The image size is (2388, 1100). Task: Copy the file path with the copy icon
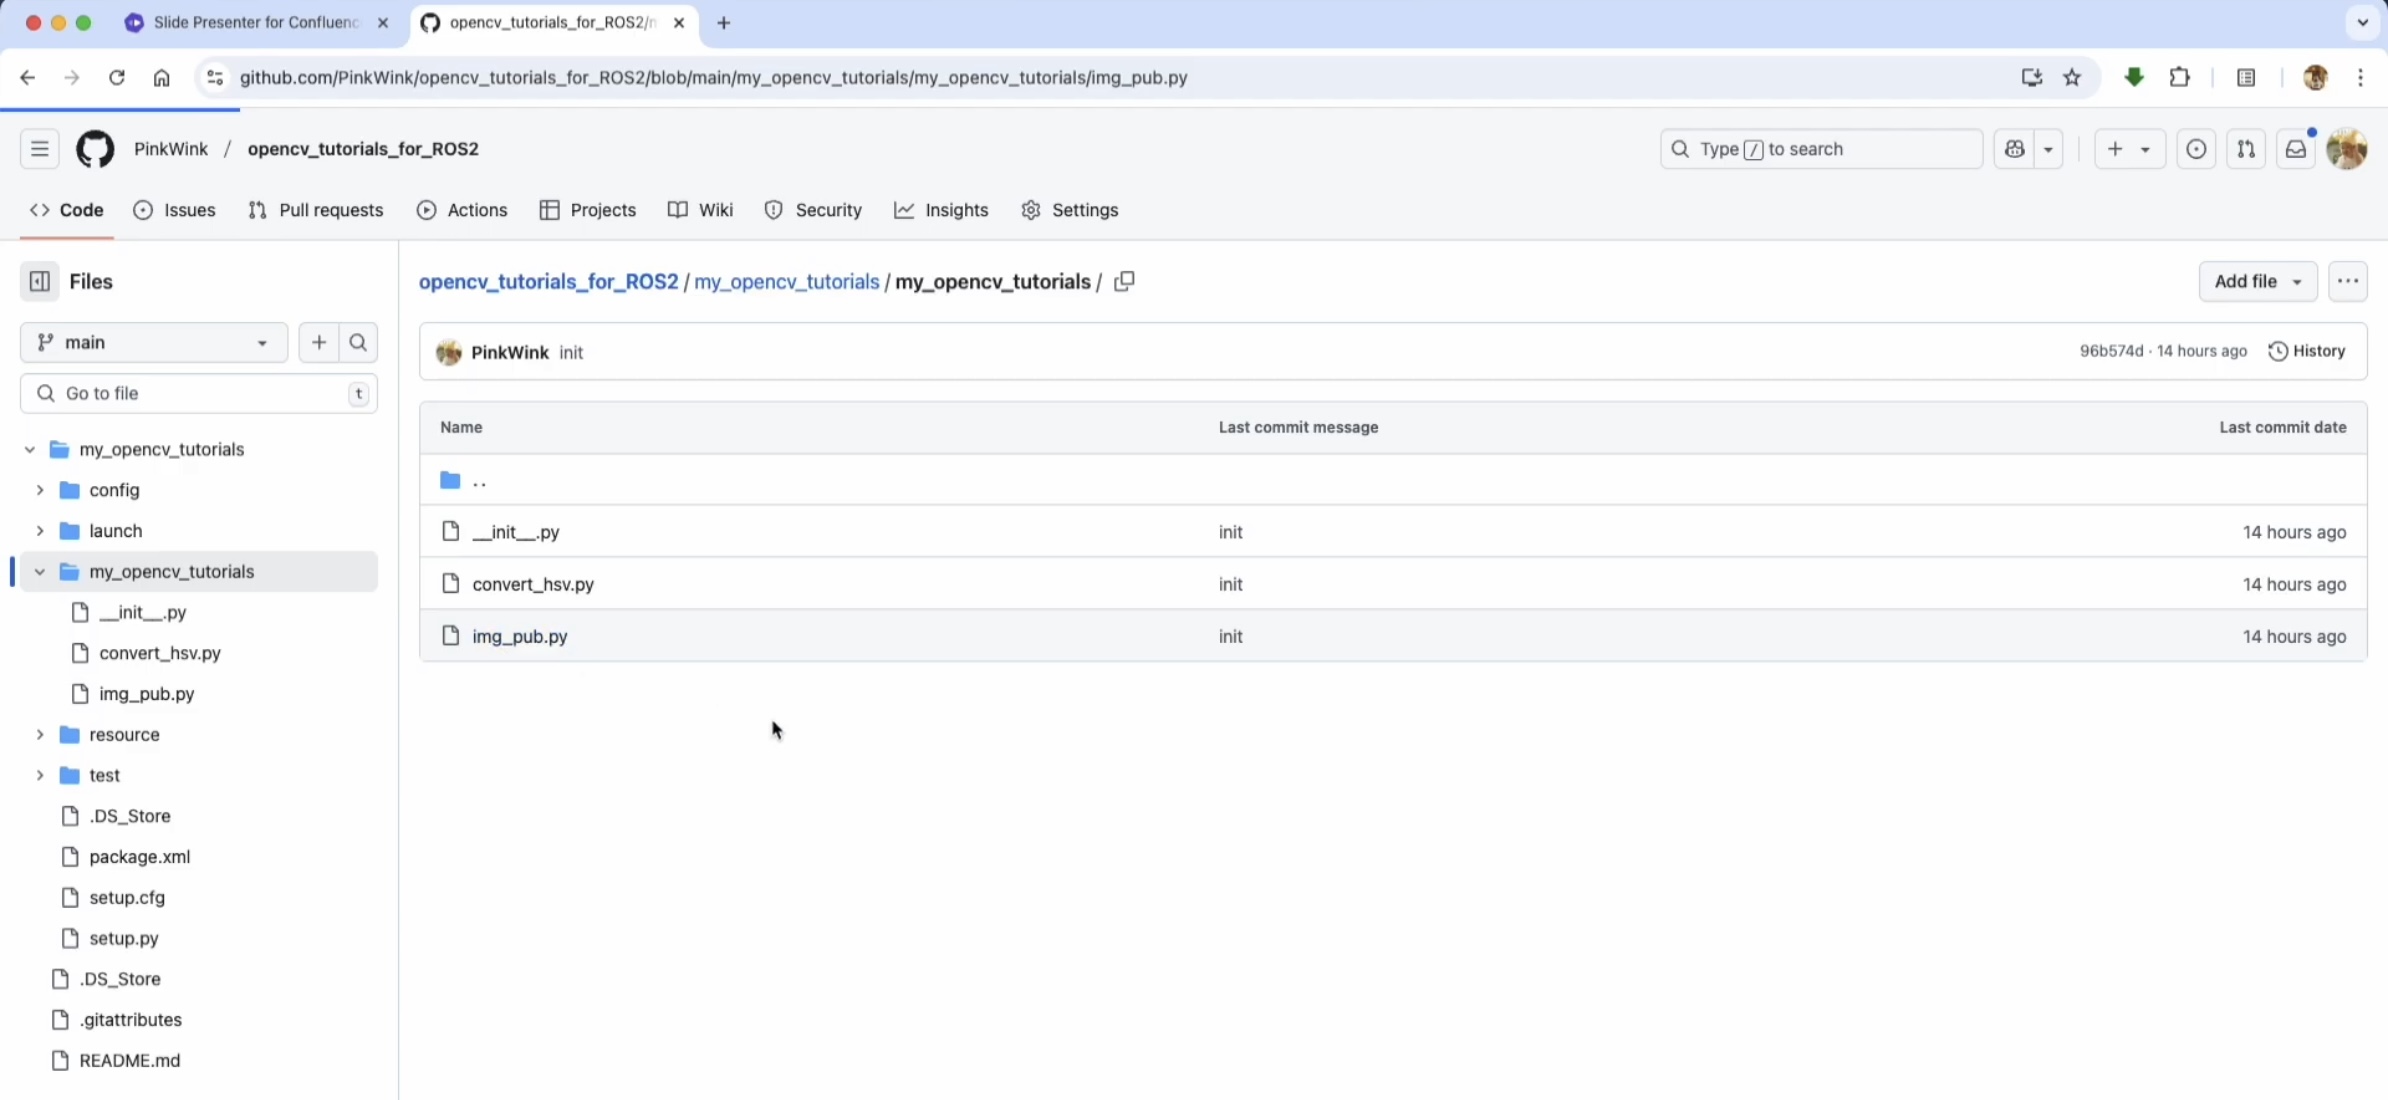click(x=1124, y=282)
